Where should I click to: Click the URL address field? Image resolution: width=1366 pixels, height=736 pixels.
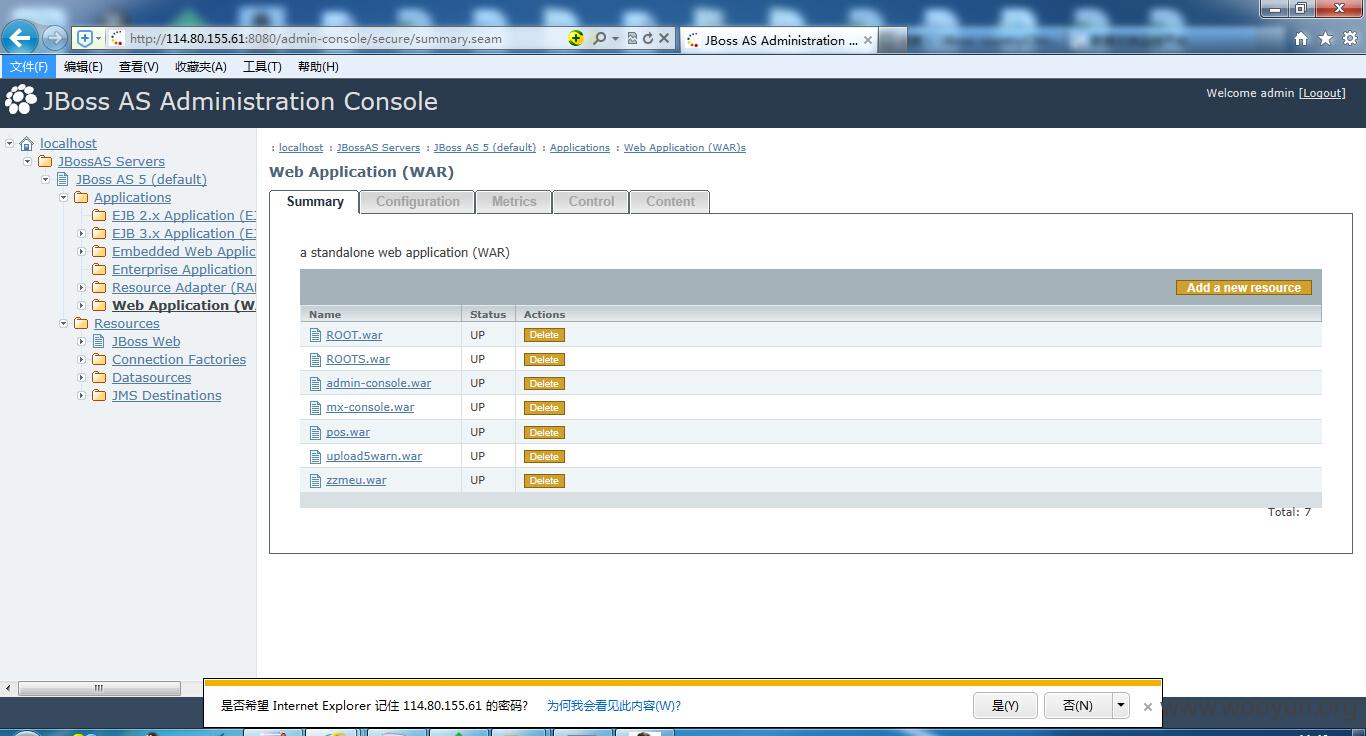pyautogui.click(x=344, y=38)
